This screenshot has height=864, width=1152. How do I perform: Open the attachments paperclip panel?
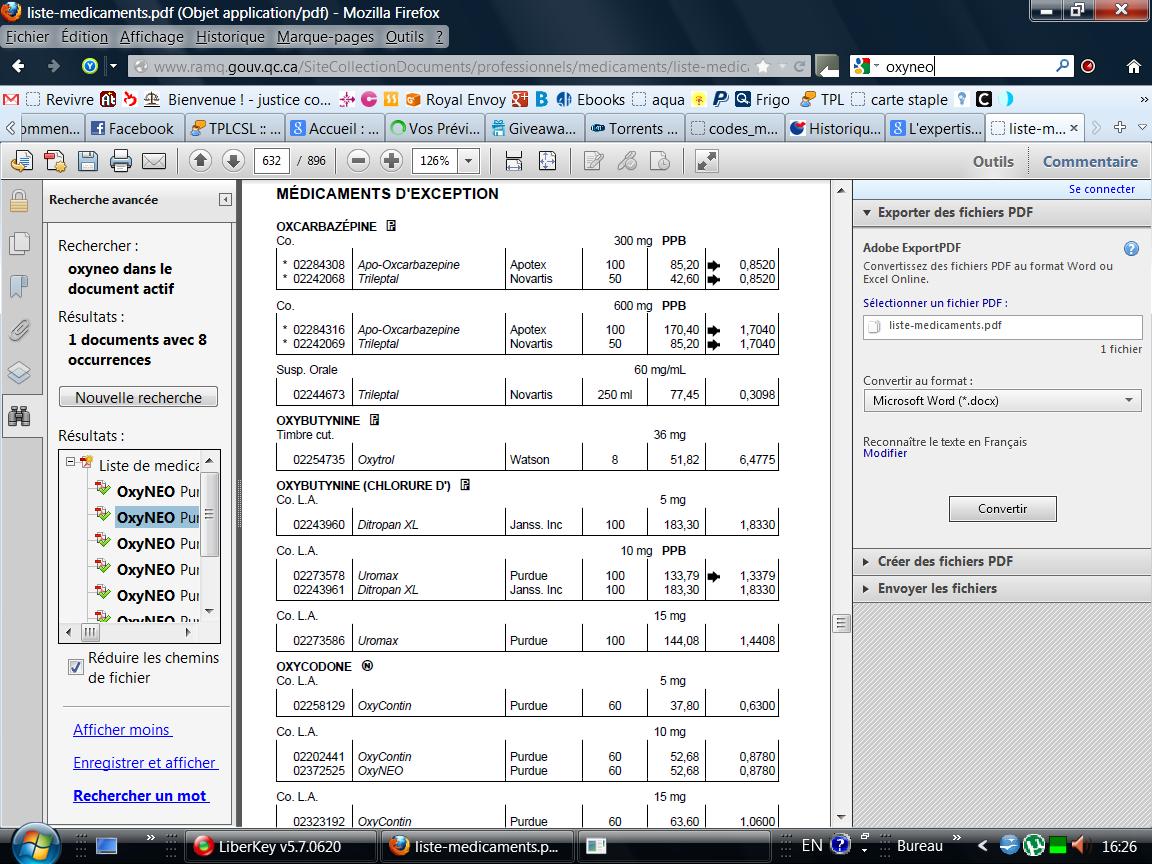pos(19,330)
